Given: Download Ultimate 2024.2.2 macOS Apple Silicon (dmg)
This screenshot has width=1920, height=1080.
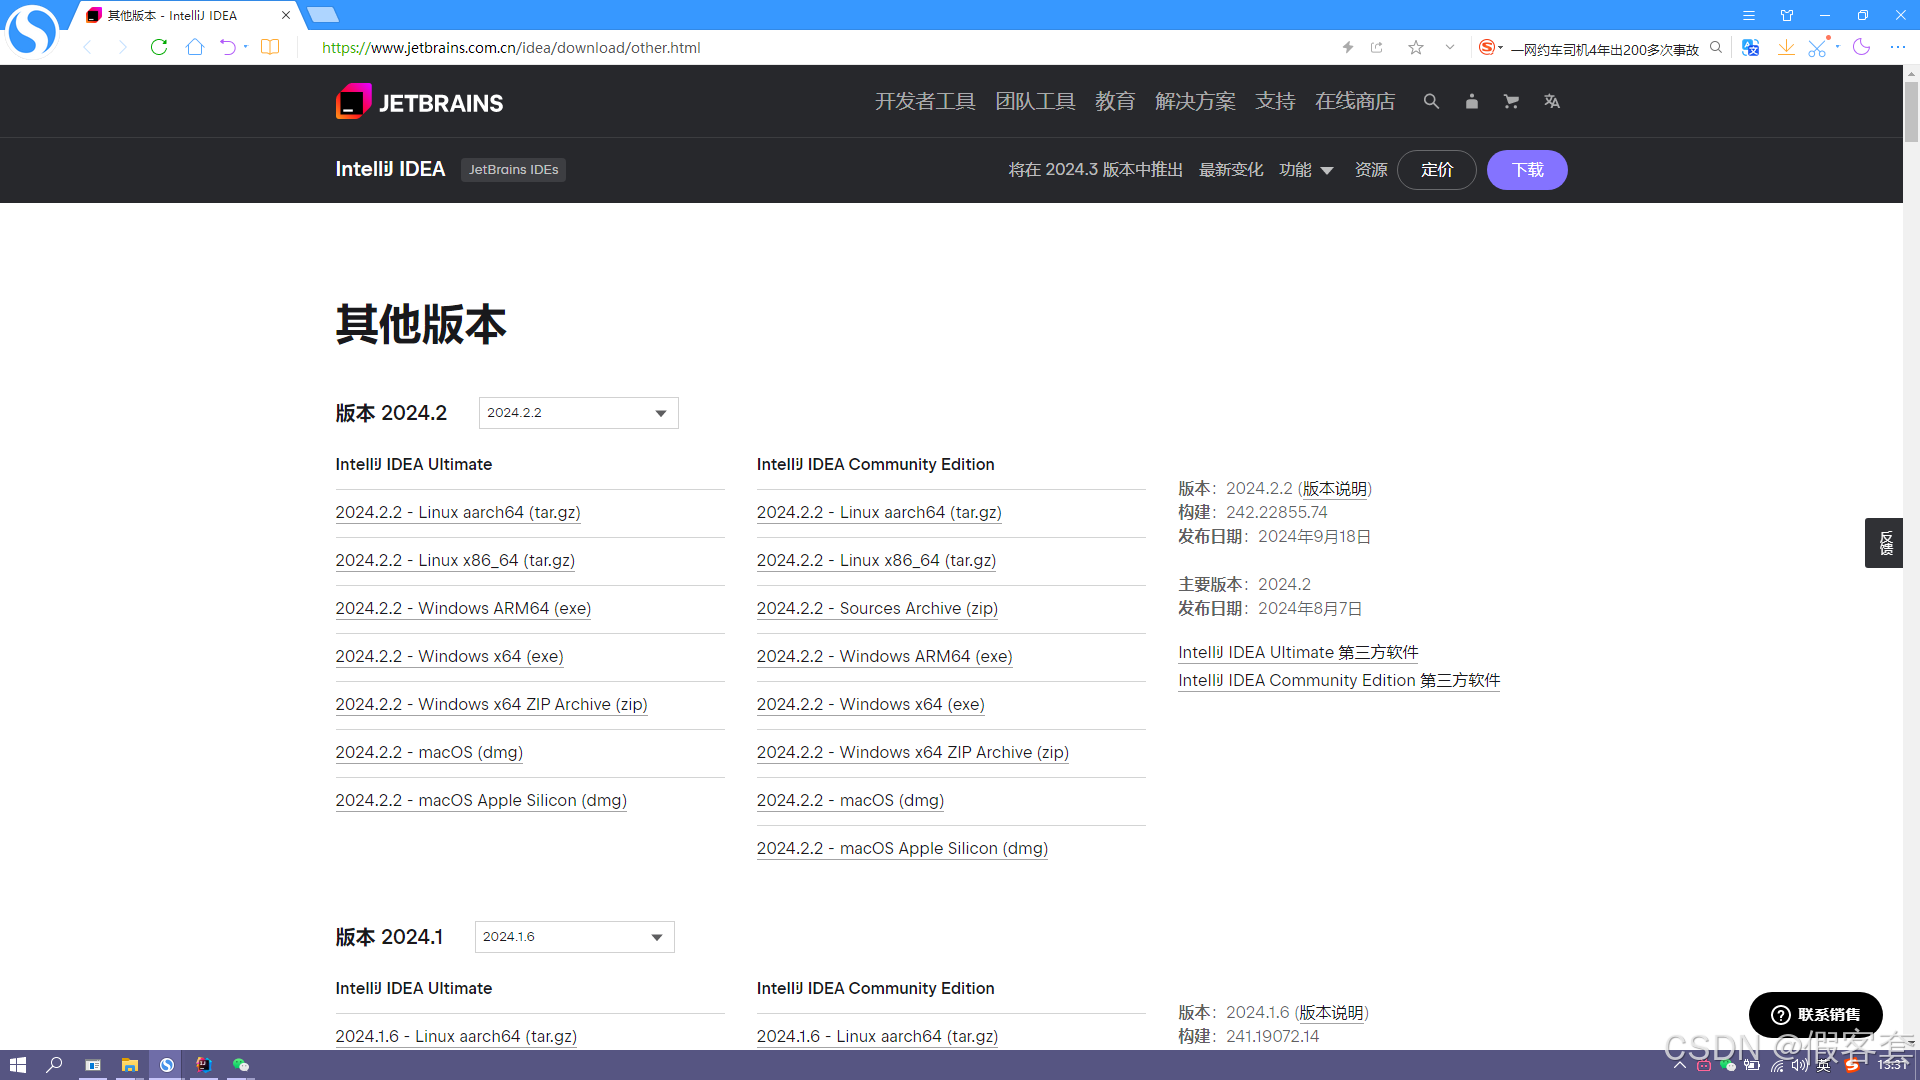Looking at the screenshot, I should pyautogui.click(x=481, y=801).
